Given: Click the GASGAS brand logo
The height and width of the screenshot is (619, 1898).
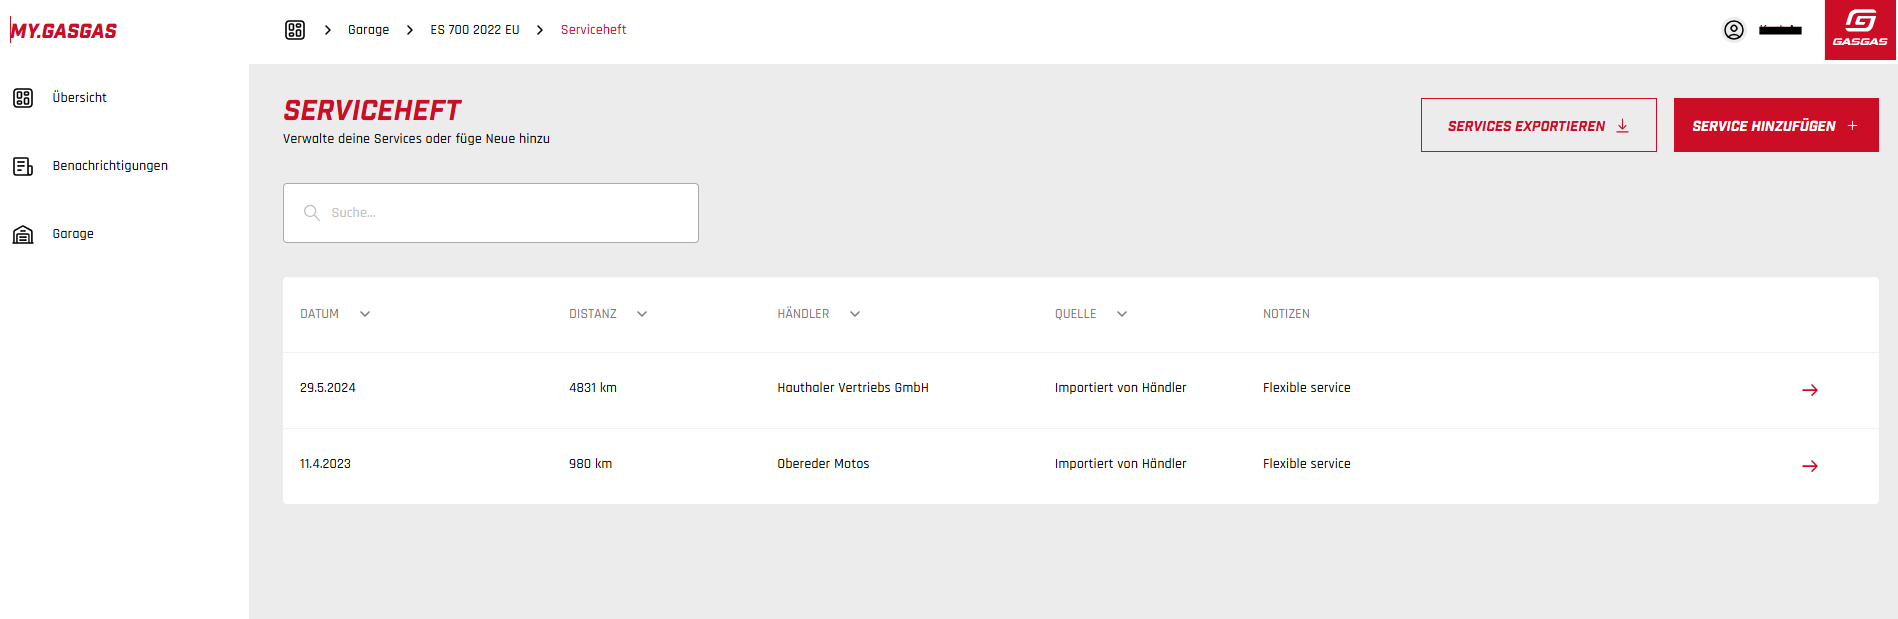Looking at the screenshot, I should (1860, 29).
